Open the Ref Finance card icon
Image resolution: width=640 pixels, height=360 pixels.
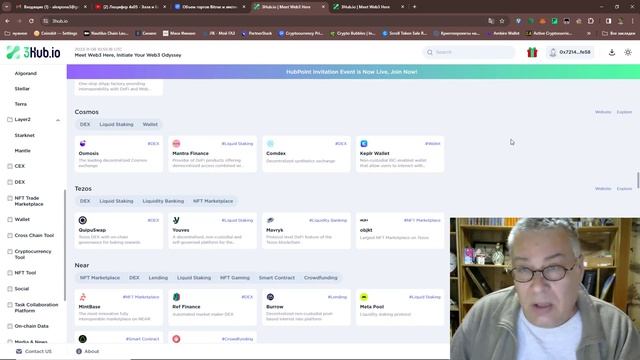[176, 297]
